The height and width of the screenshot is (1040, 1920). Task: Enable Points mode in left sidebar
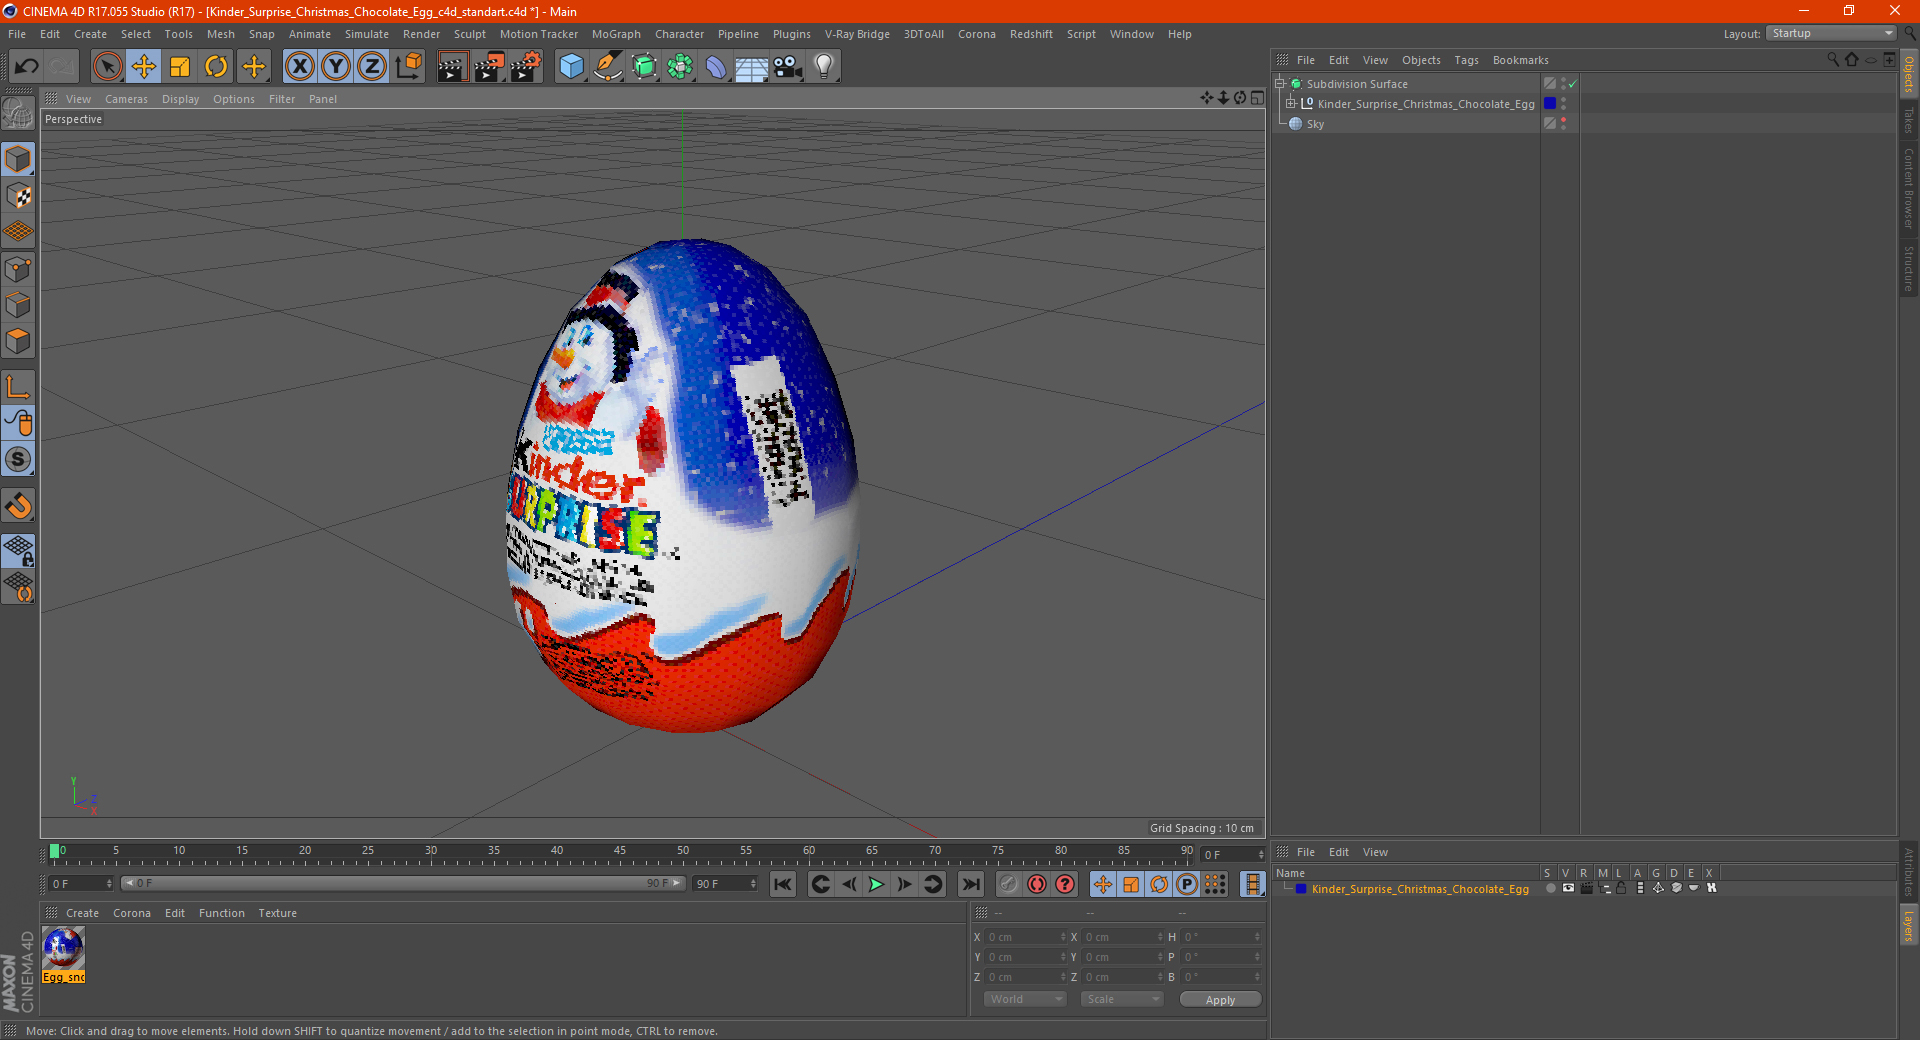point(18,269)
